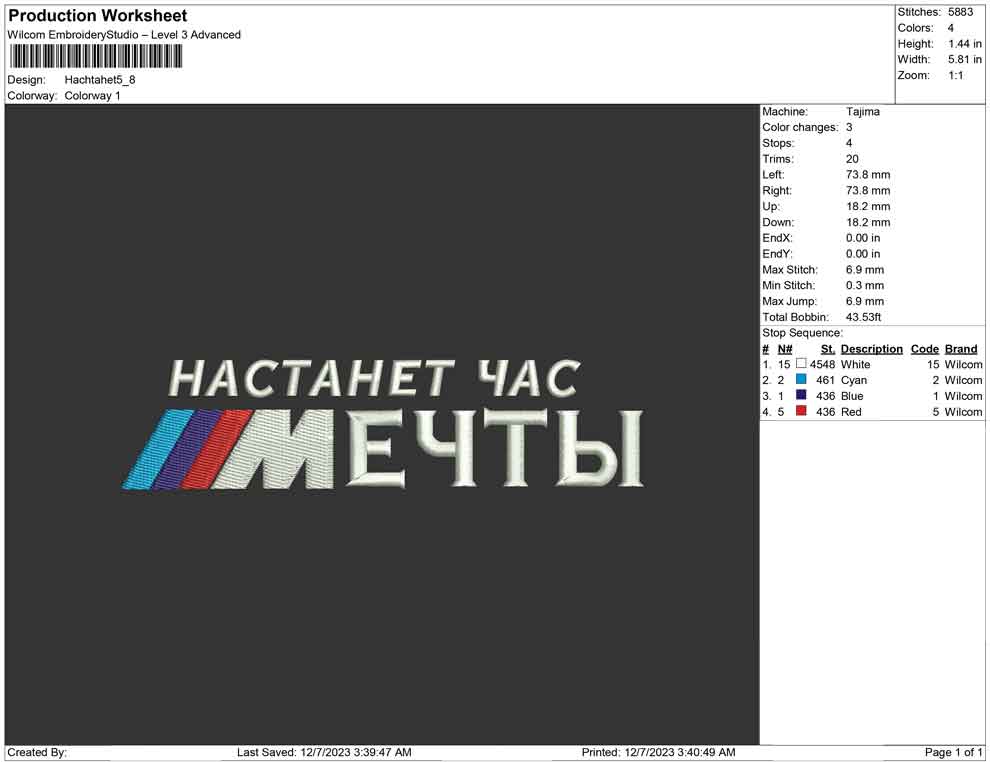Screen dimensions: 990x762
Task: Click the 'Code' column header
Action: [924, 348]
